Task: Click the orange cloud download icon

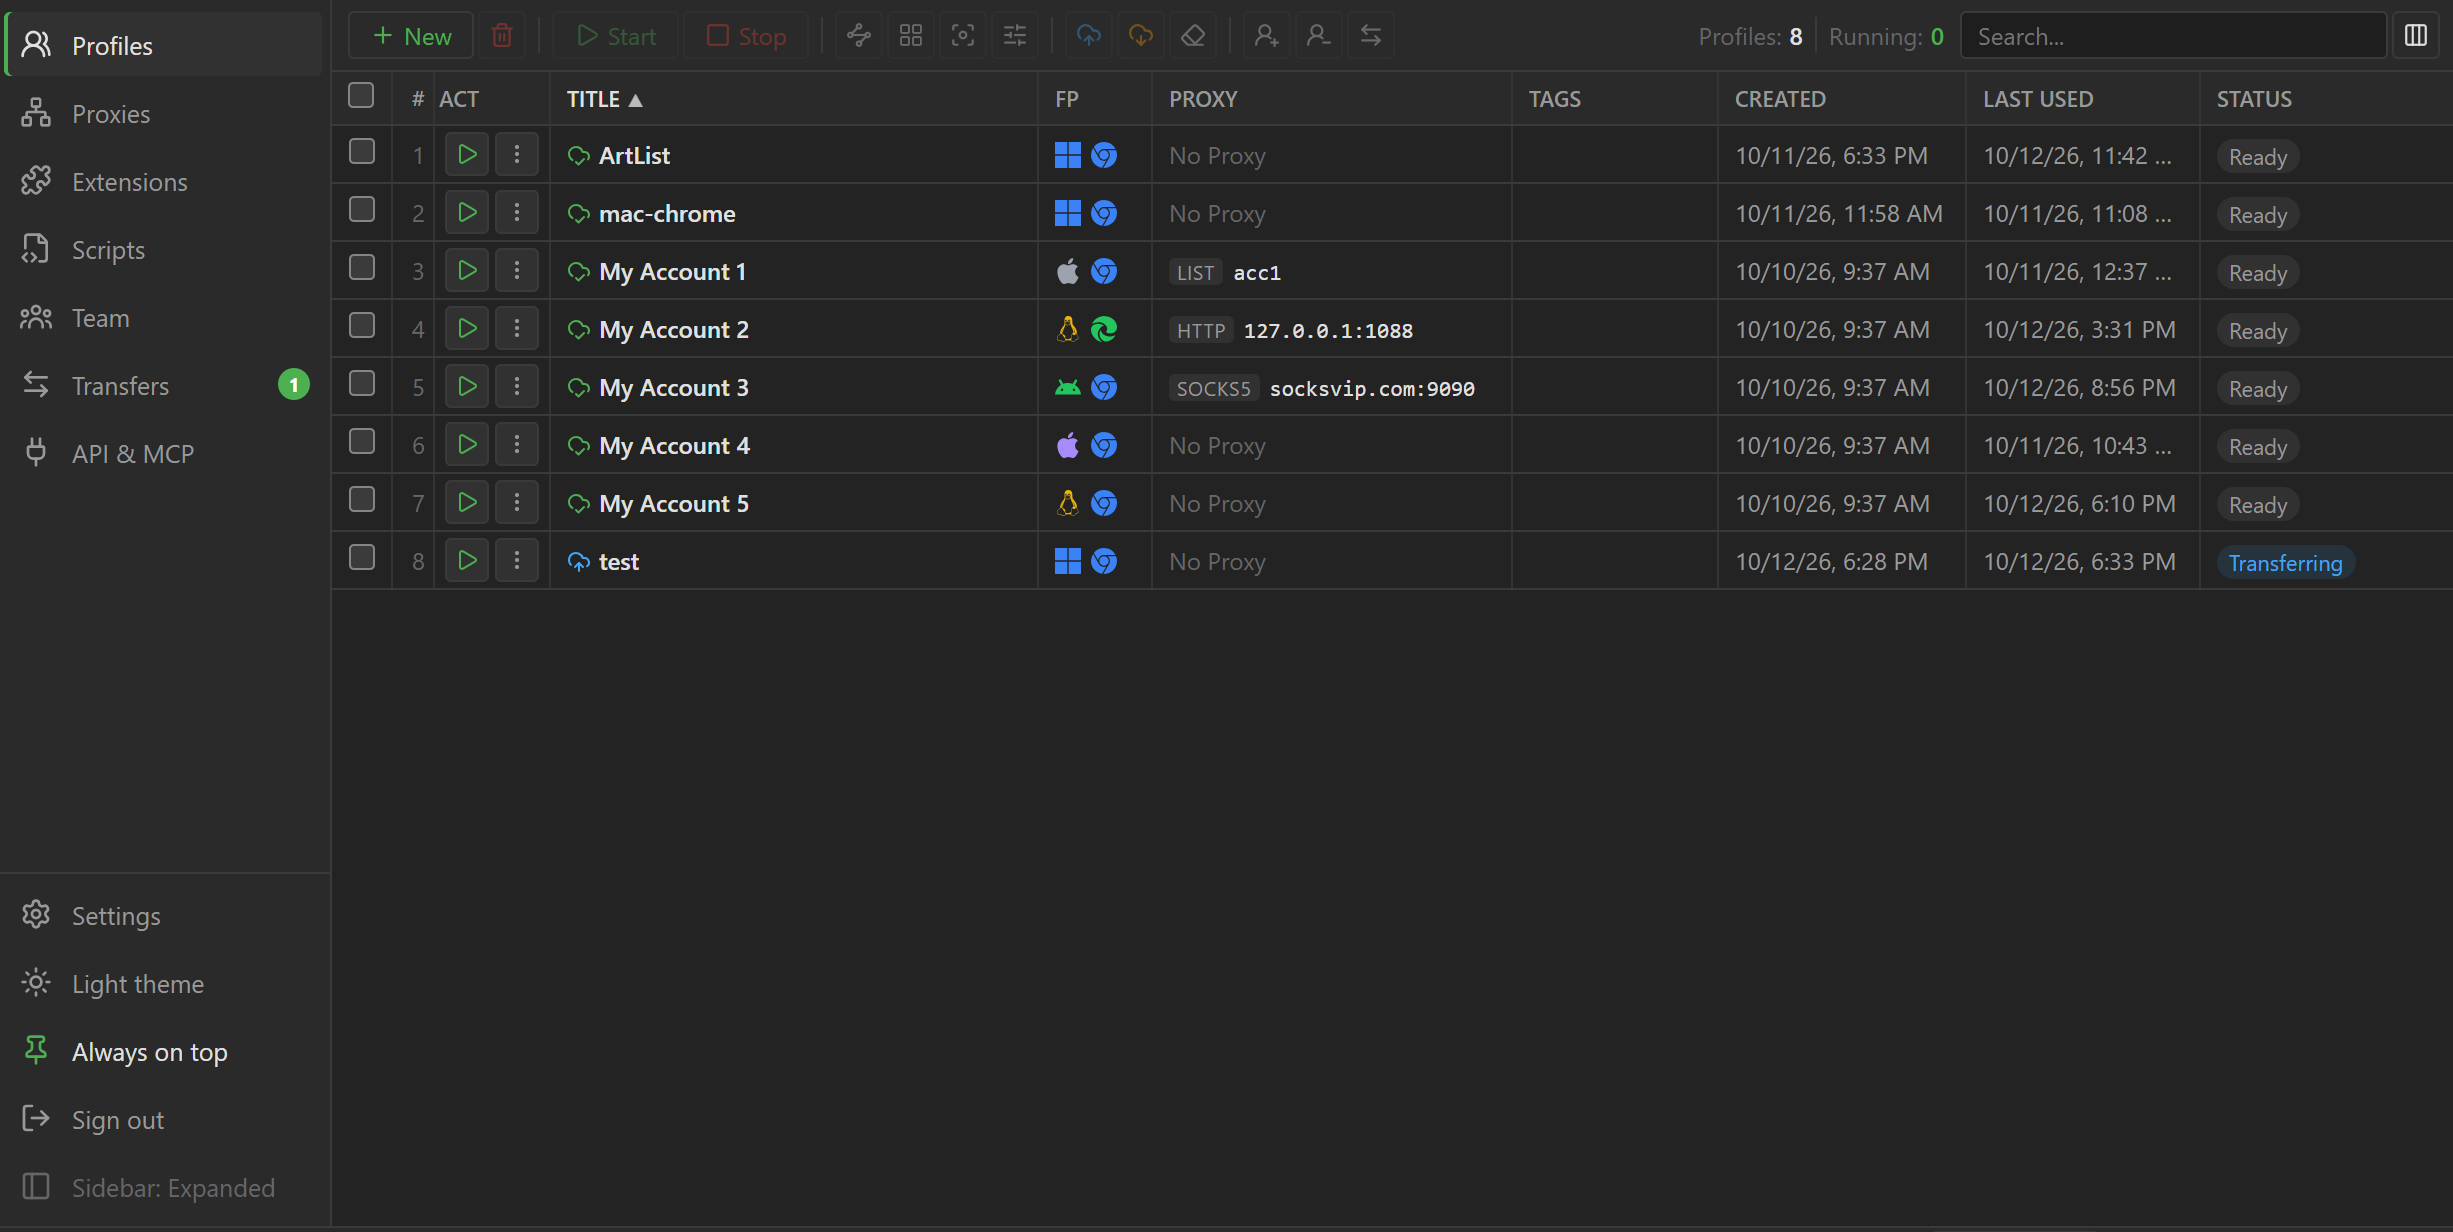Action: 1140,36
